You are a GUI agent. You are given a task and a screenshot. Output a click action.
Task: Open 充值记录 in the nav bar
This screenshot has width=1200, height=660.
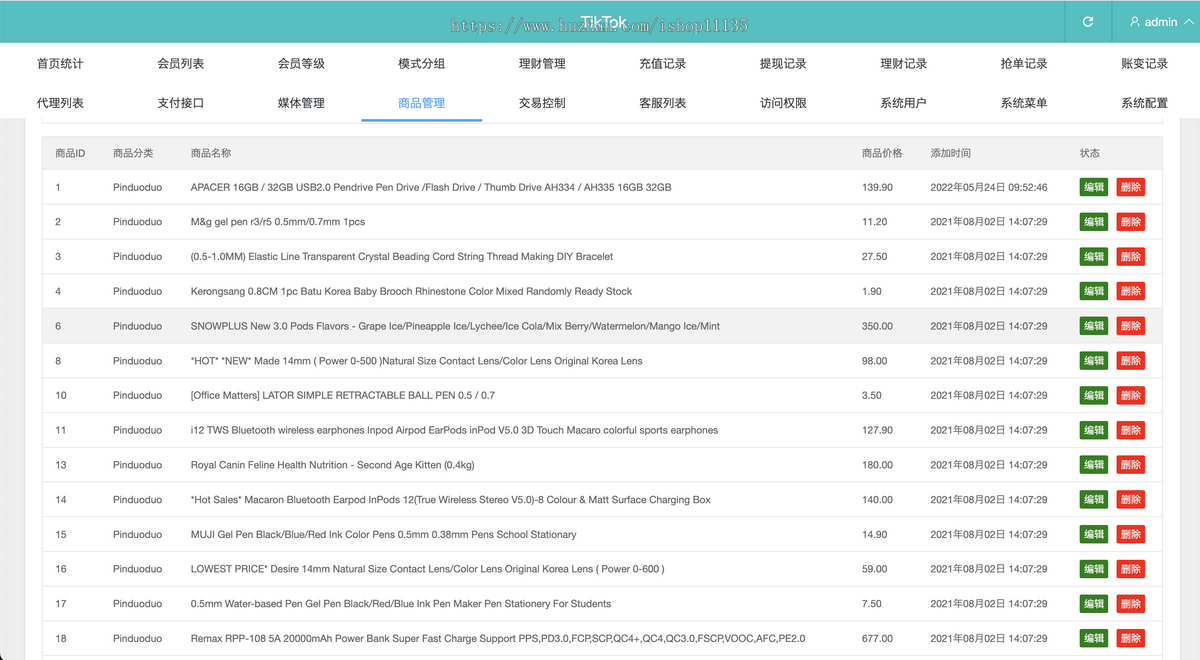tap(662, 62)
